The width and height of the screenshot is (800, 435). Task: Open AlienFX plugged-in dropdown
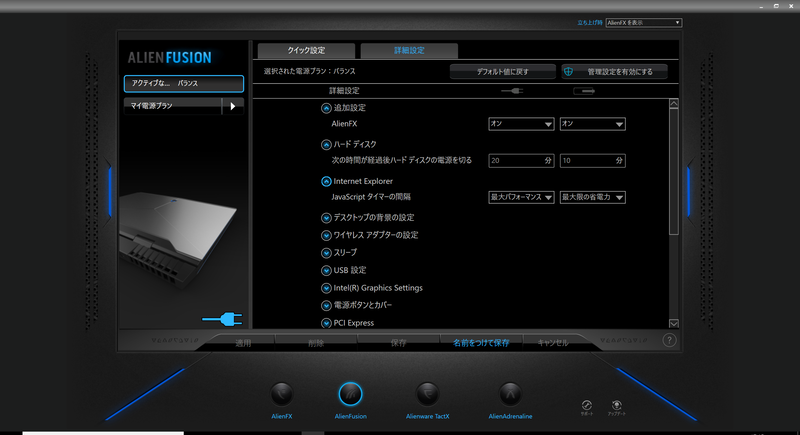(521, 124)
